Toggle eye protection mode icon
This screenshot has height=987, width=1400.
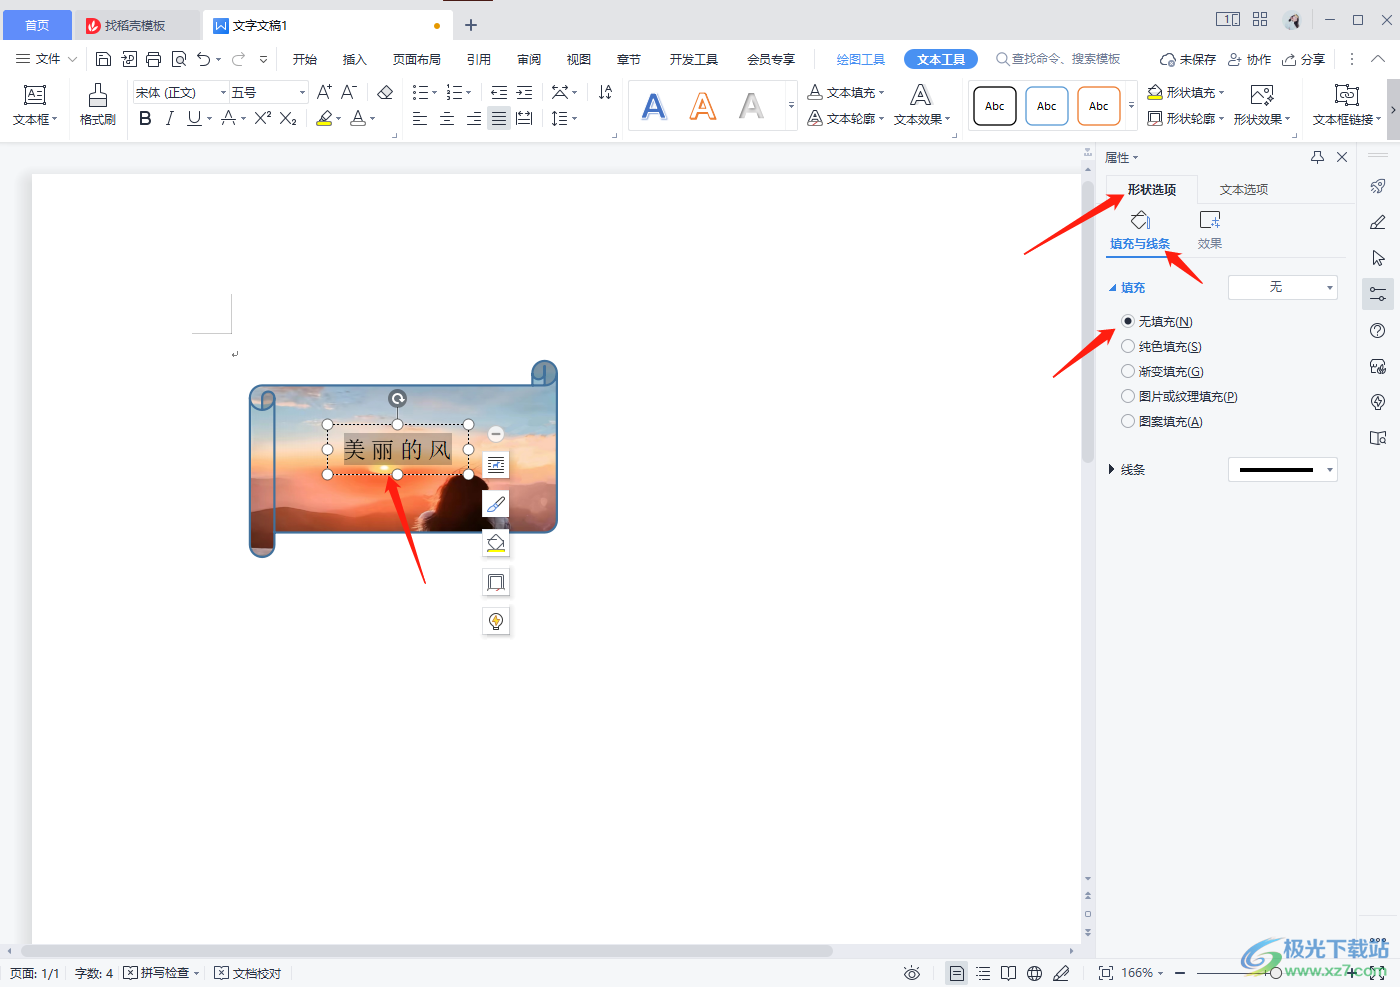click(x=911, y=973)
